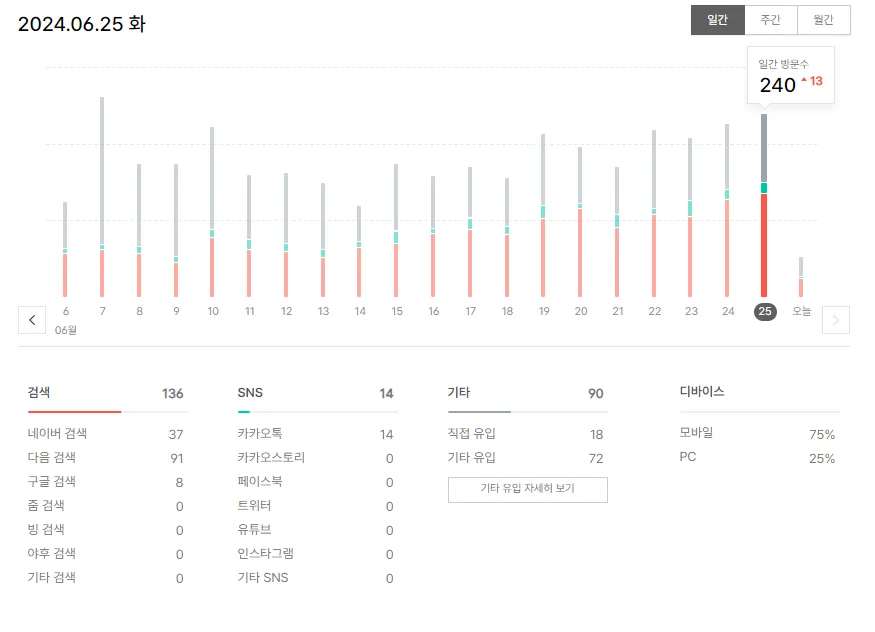Click the highlighted June 25 bar
This screenshot has width=875, height=632.
coord(764,206)
